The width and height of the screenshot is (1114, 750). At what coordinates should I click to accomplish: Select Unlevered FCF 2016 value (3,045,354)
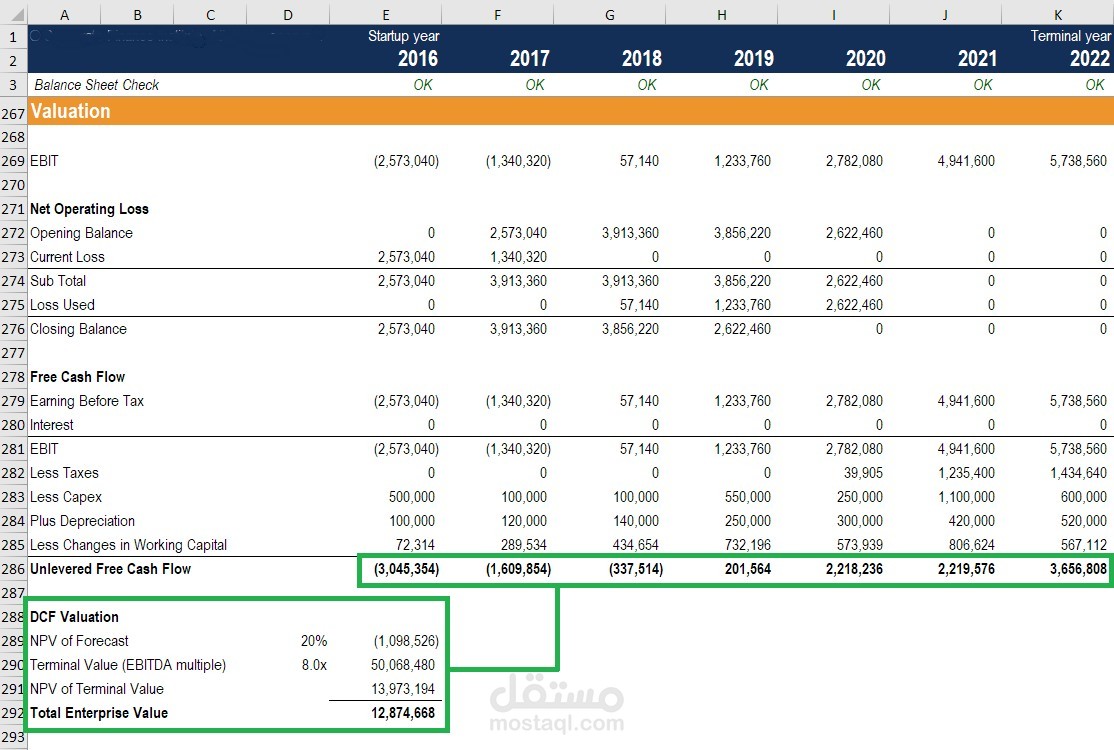[x=406, y=569]
